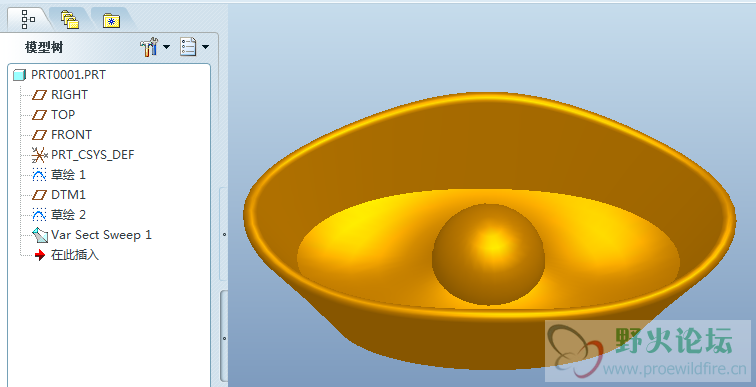Click the 草绘 2 sketch icon
The image size is (756, 387).
click(x=40, y=214)
